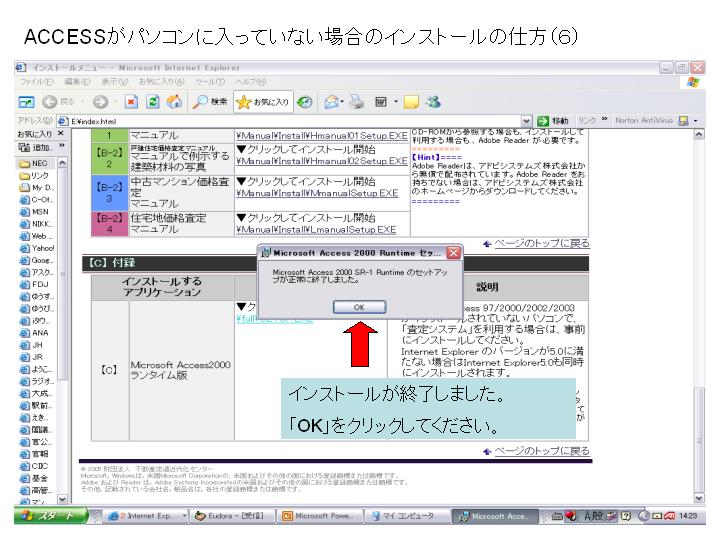Click the full-screen icon at toolbar start
The height and width of the screenshot is (540, 720).
[x=26, y=102]
